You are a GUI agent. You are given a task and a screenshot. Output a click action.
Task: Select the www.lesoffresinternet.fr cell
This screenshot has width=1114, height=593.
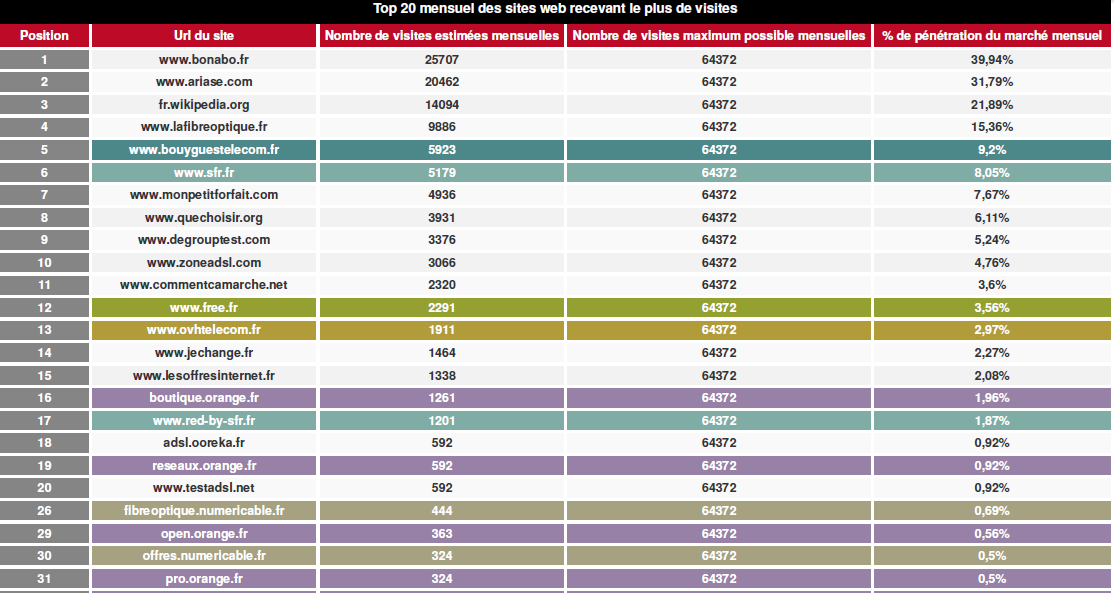[204, 375]
